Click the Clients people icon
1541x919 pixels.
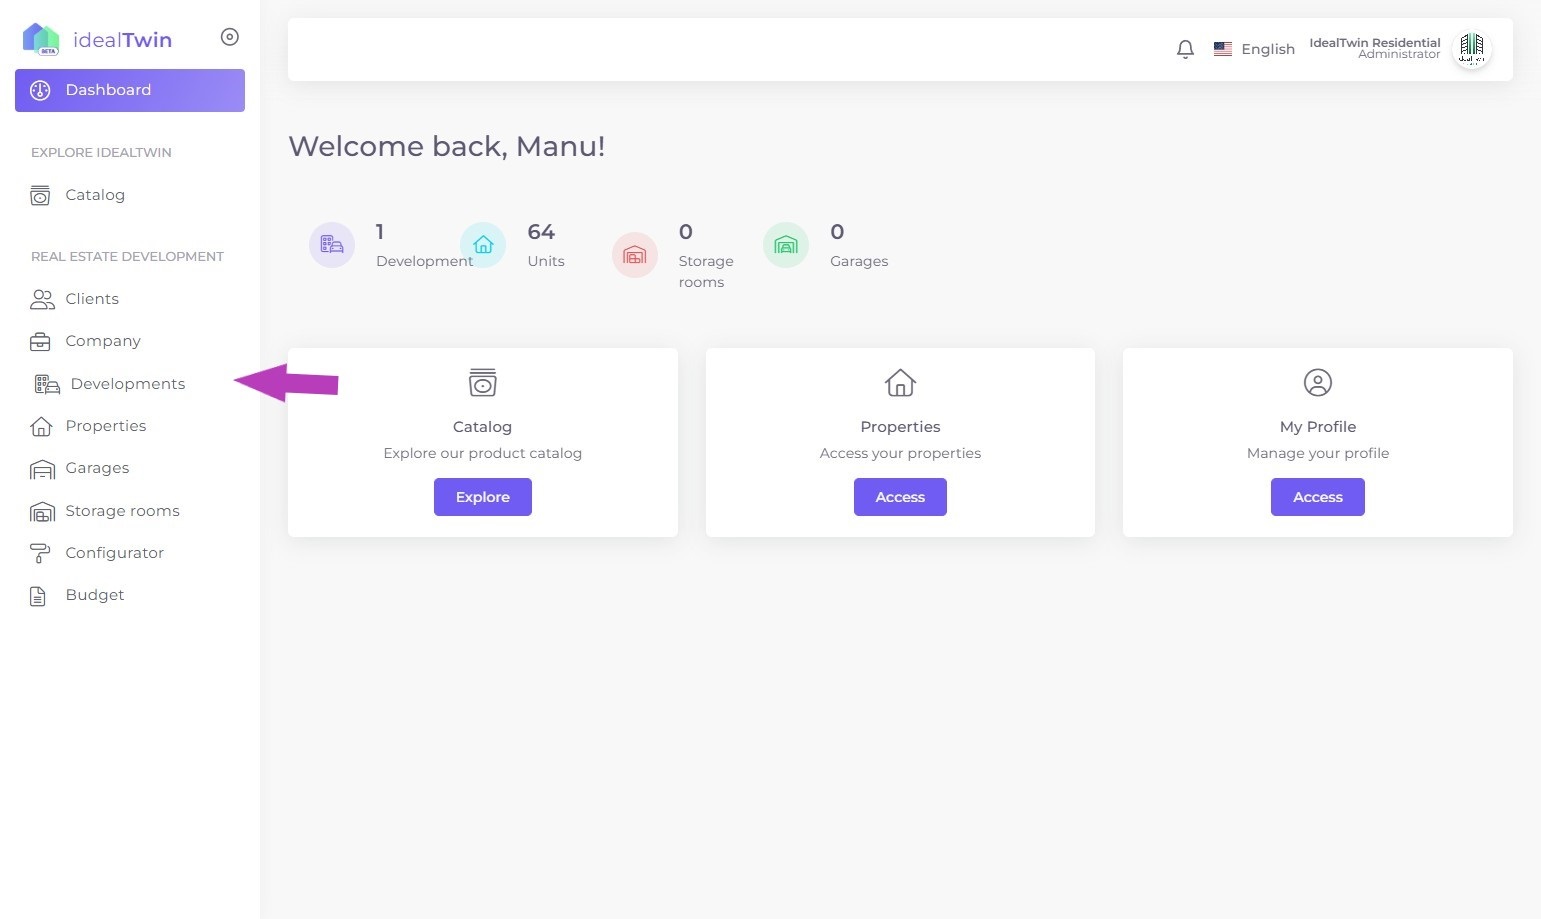(x=42, y=299)
